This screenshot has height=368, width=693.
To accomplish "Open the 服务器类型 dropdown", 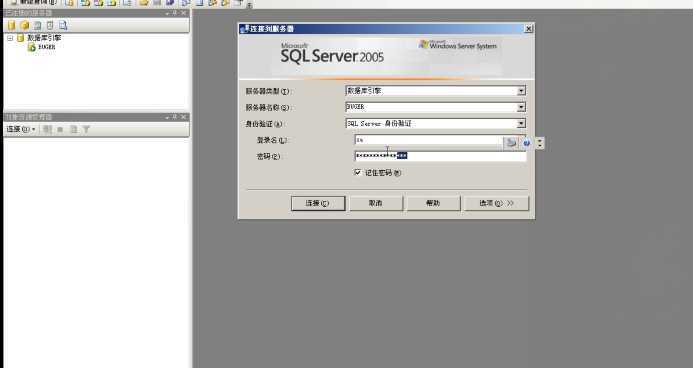I will click(522, 91).
